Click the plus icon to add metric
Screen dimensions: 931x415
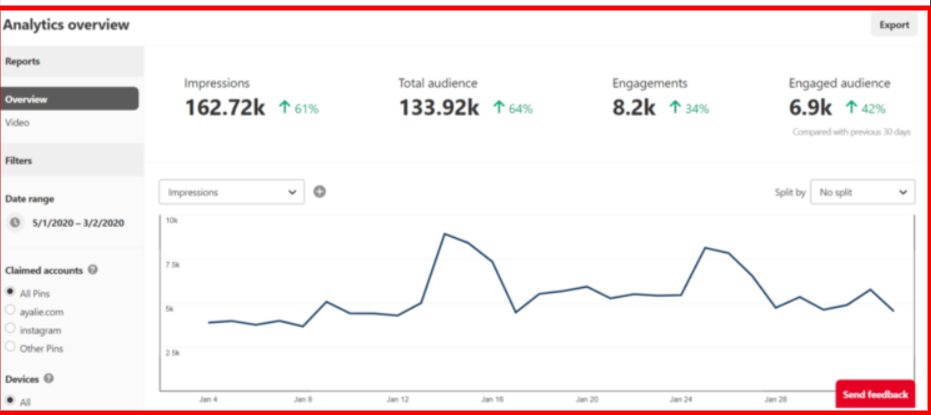point(320,191)
